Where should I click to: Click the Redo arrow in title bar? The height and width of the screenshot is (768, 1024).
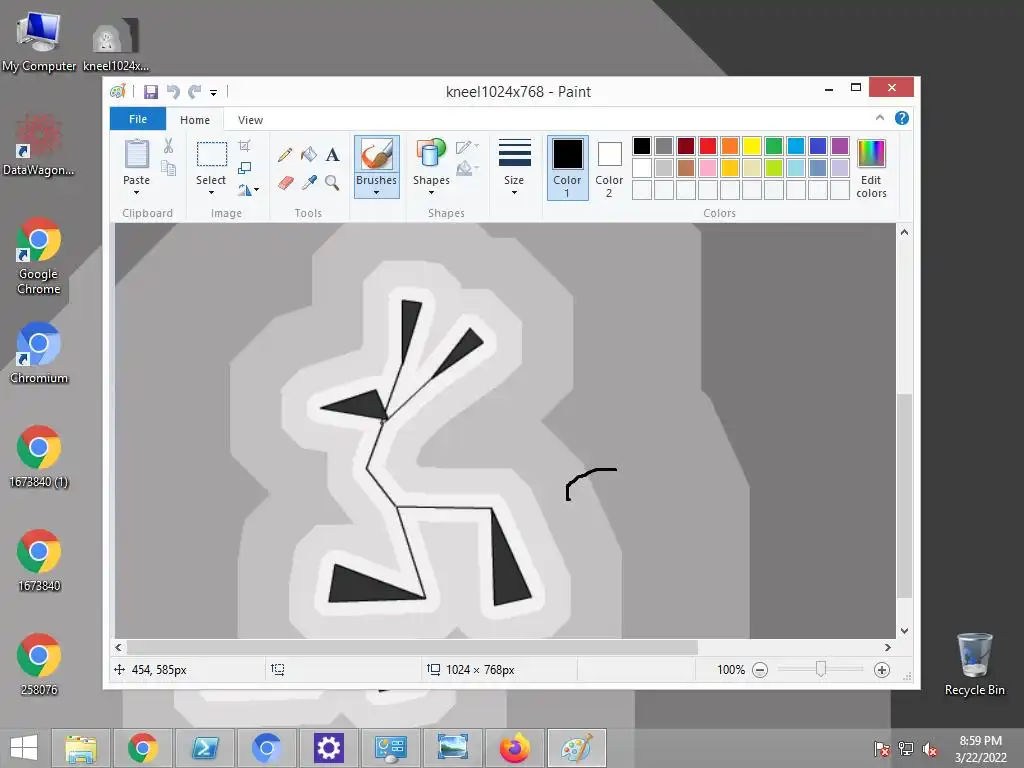[195, 92]
